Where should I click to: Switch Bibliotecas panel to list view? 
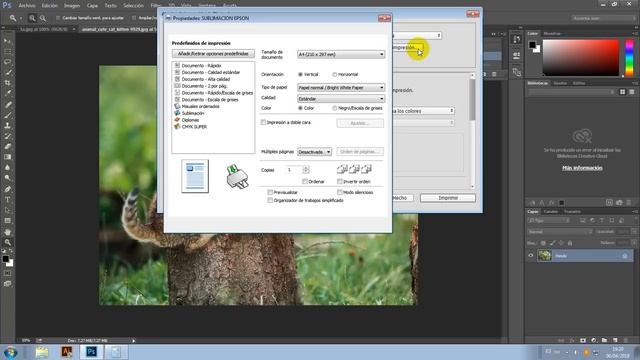coord(631,92)
